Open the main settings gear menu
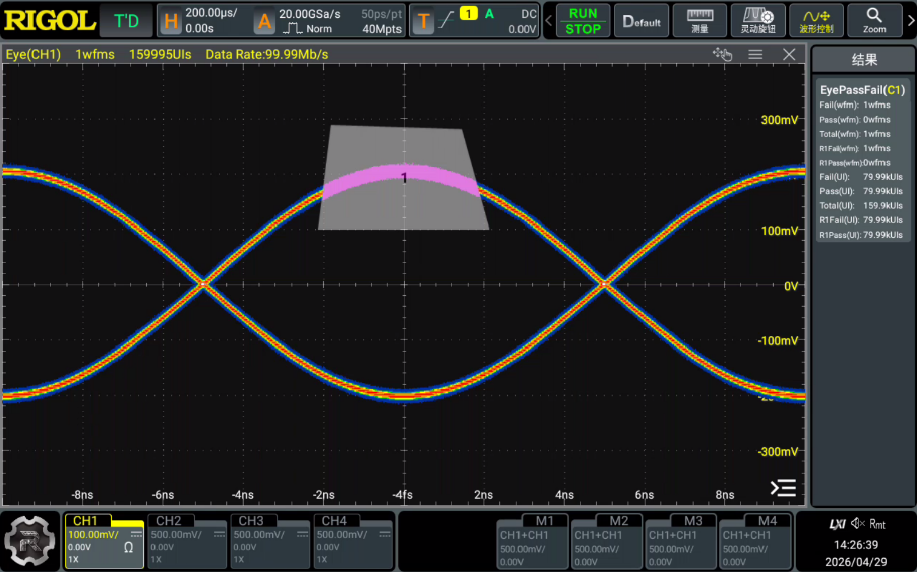The image size is (917, 572). pyautogui.click(x=30, y=541)
